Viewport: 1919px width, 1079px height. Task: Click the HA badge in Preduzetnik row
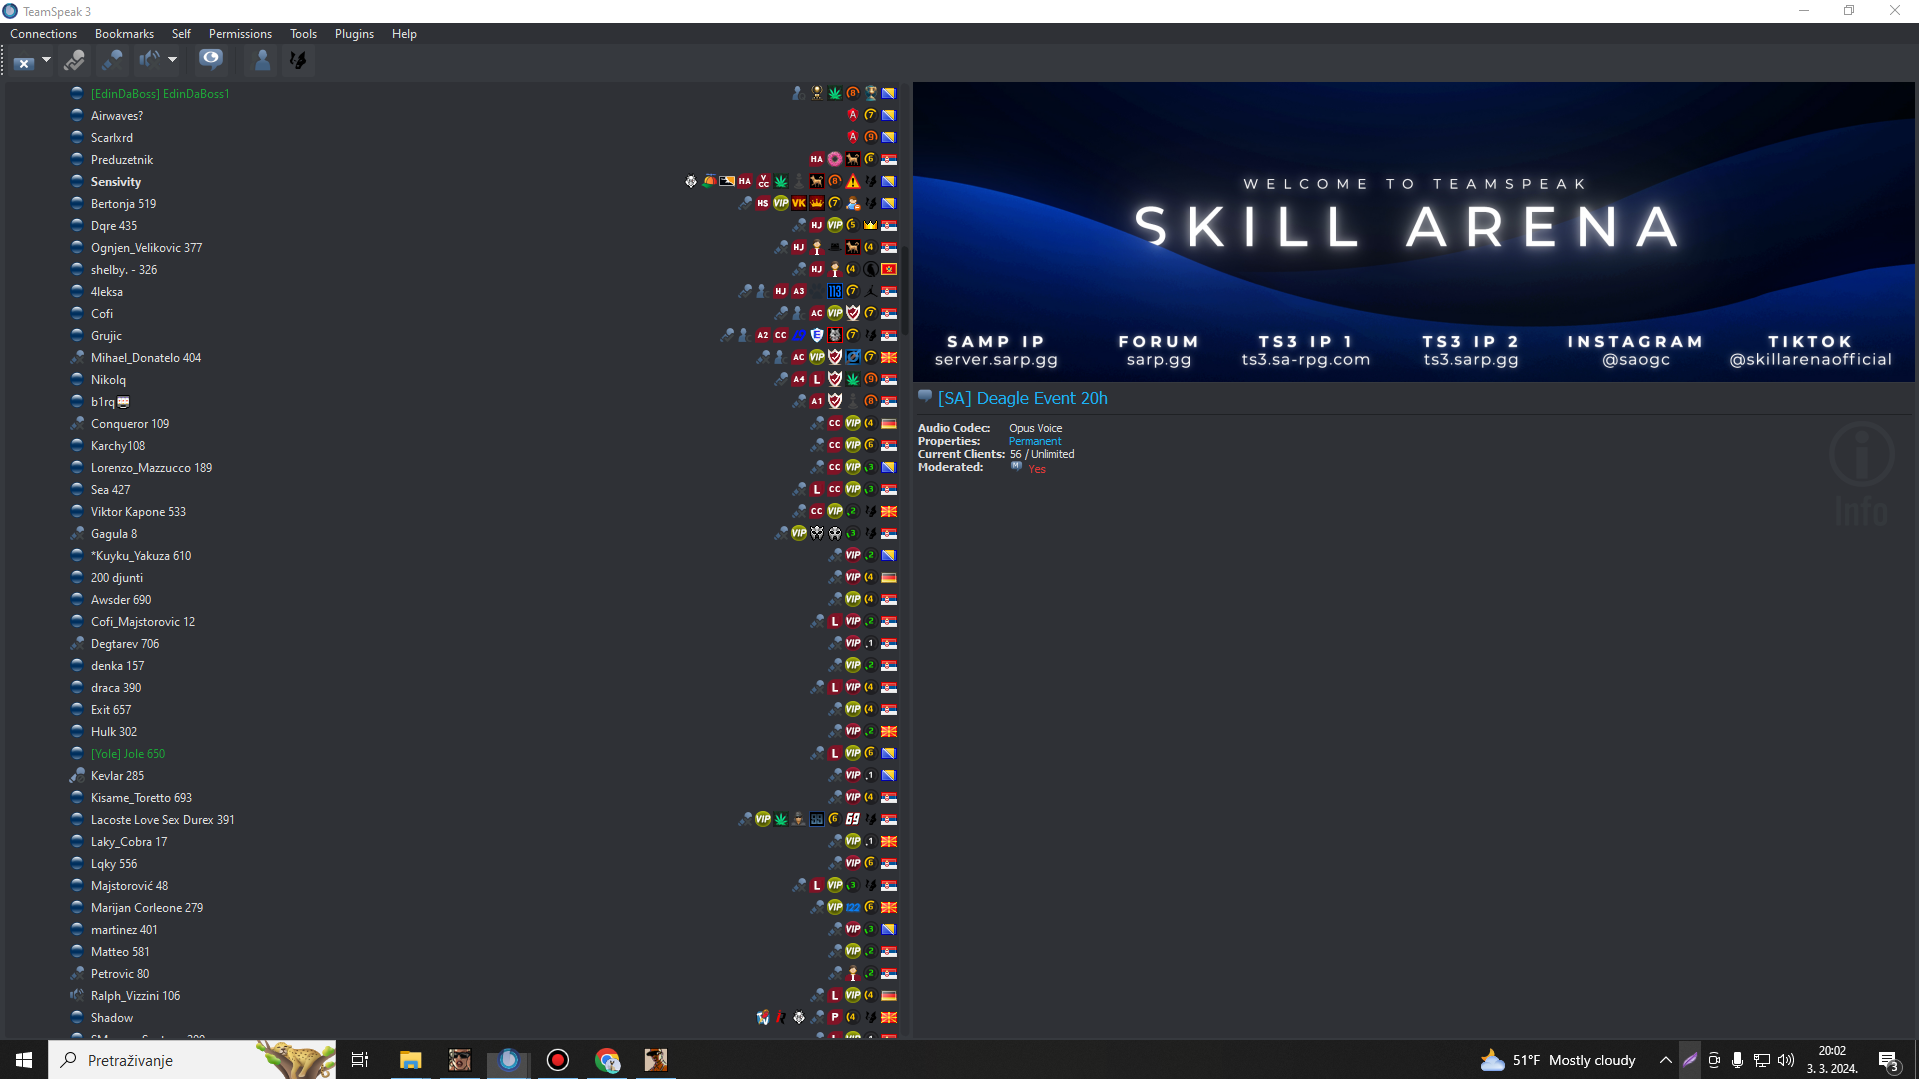click(817, 160)
